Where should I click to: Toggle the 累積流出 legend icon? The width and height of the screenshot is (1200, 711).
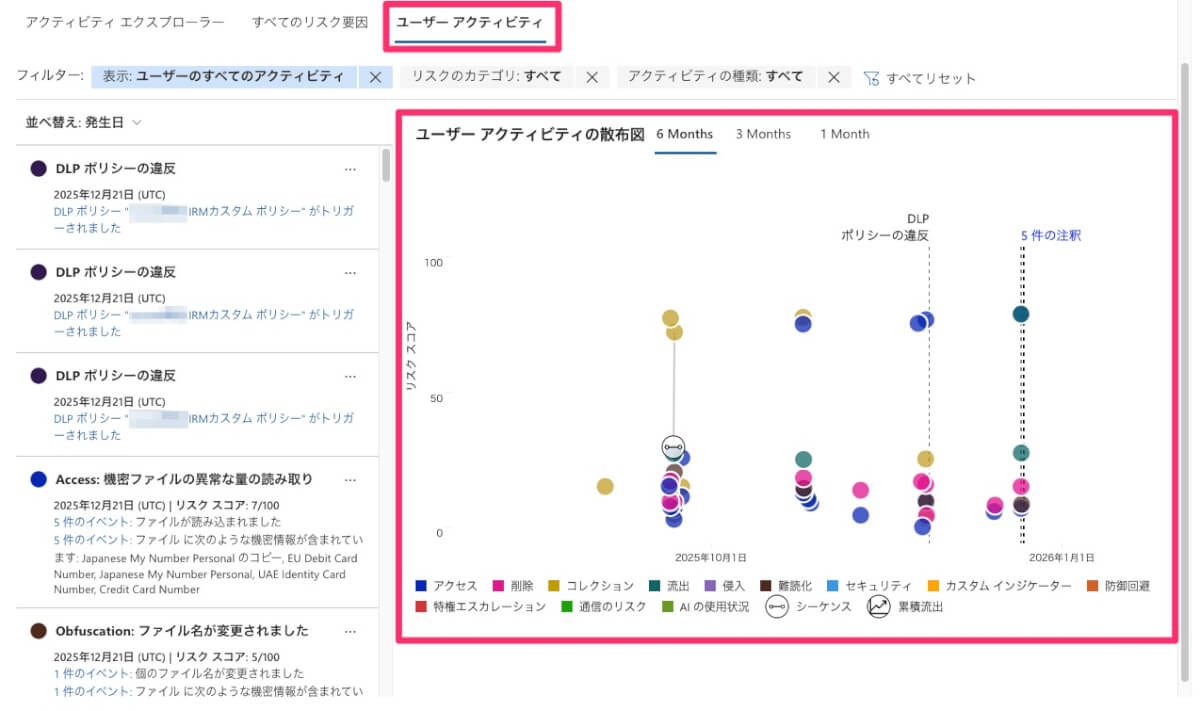point(878,606)
